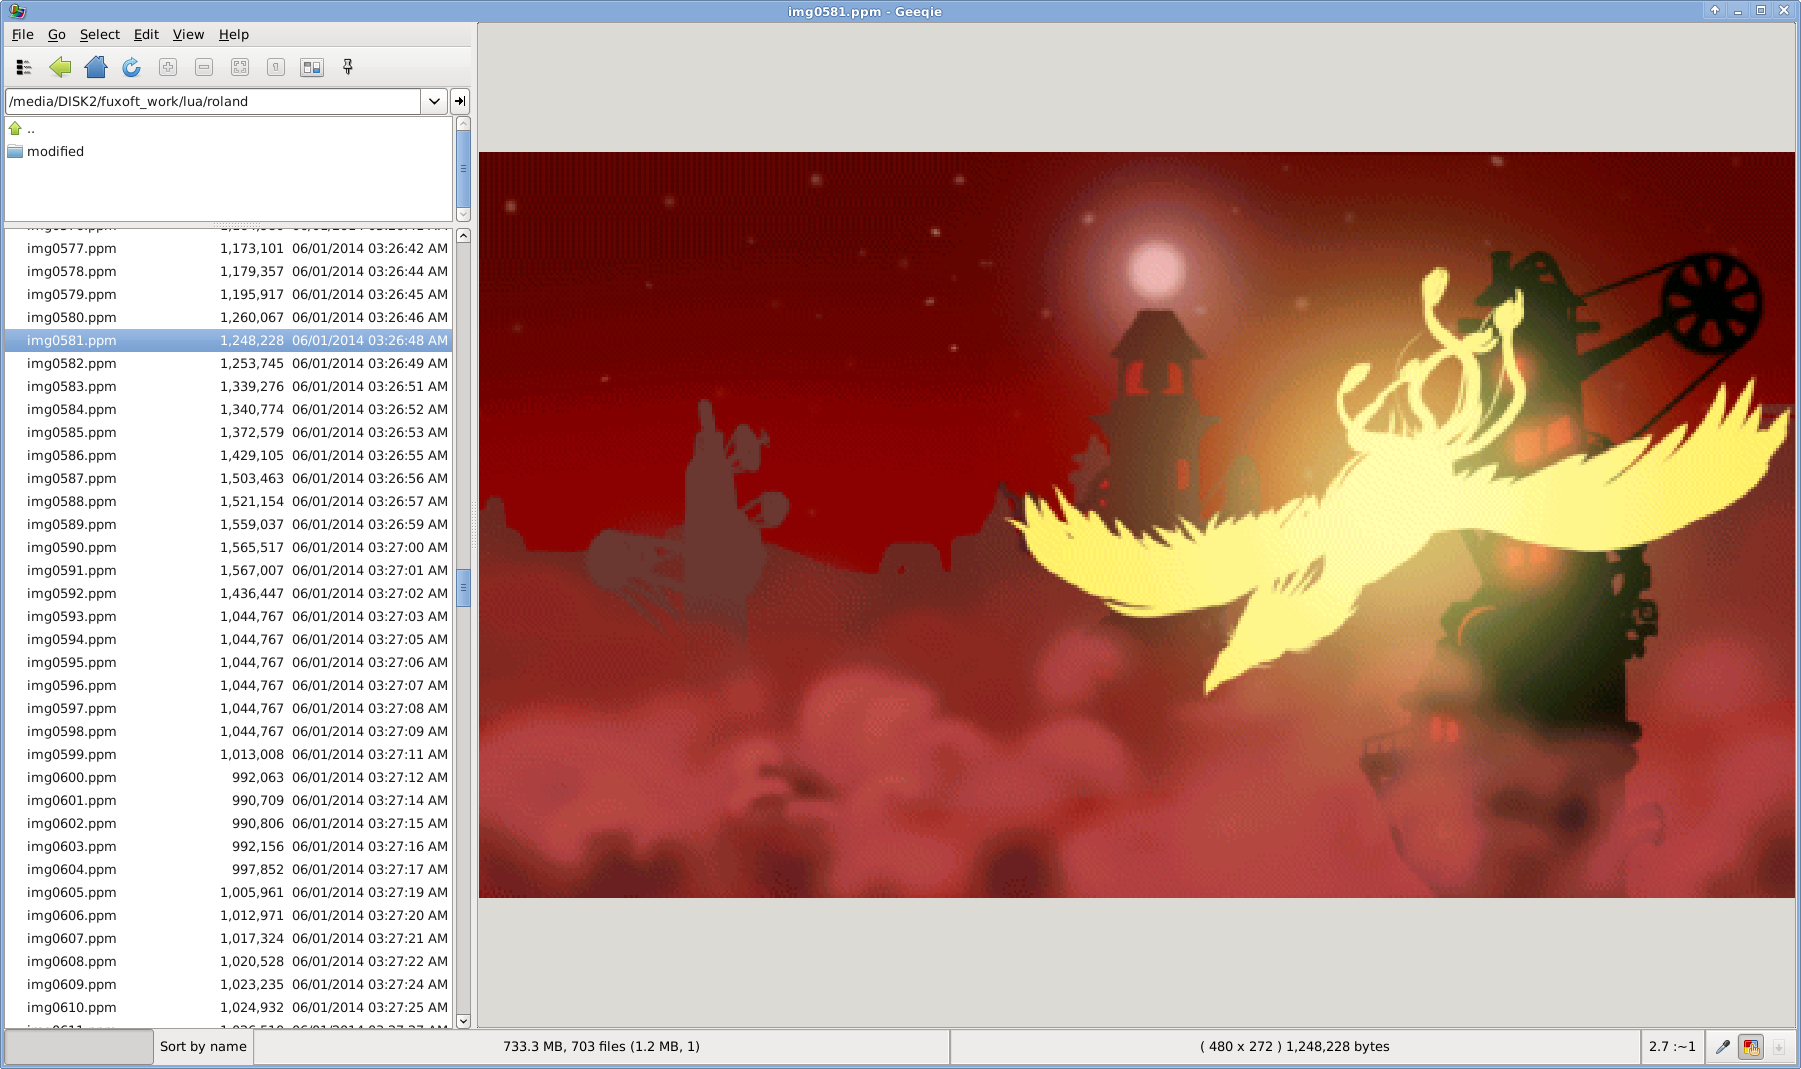Go to the home folder icon
The image size is (1801, 1069).
[x=96, y=67]
